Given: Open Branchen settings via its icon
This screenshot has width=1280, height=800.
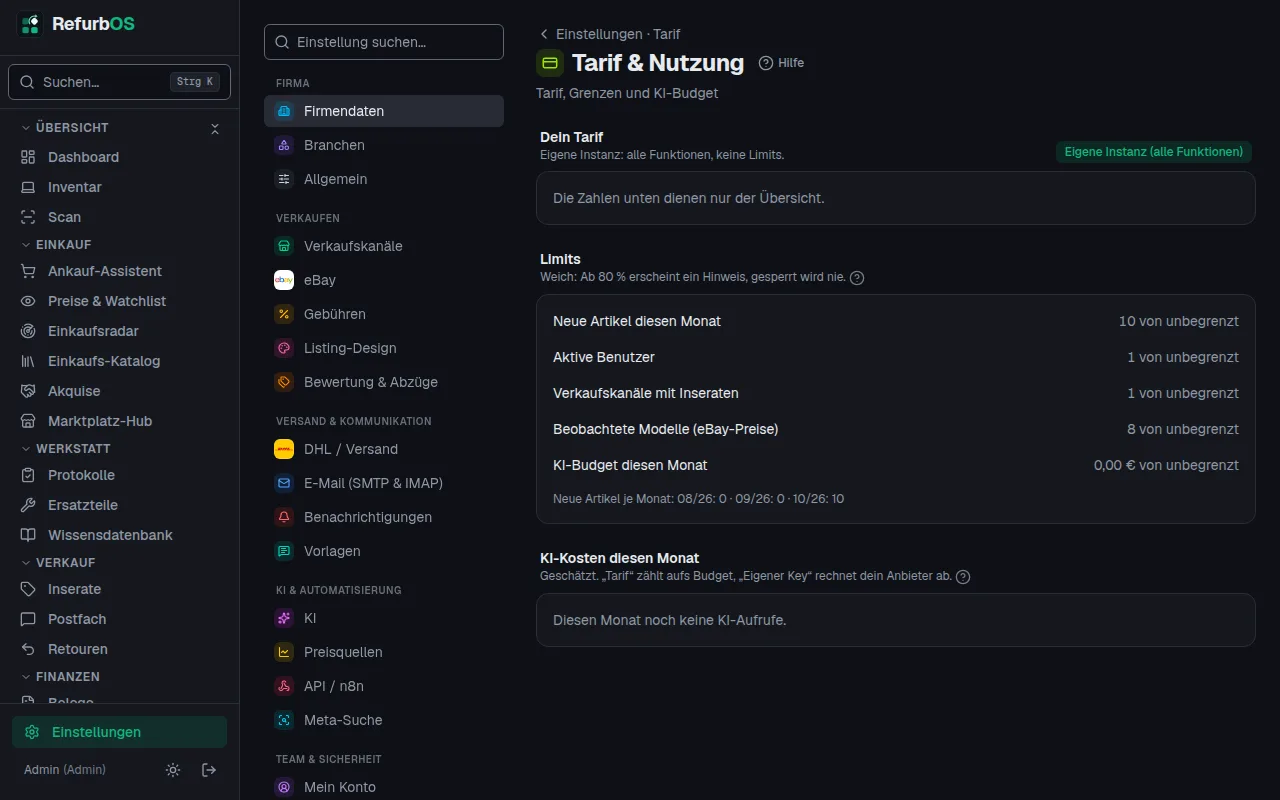Looking at the screenshot, I should (x=284, y=145).
